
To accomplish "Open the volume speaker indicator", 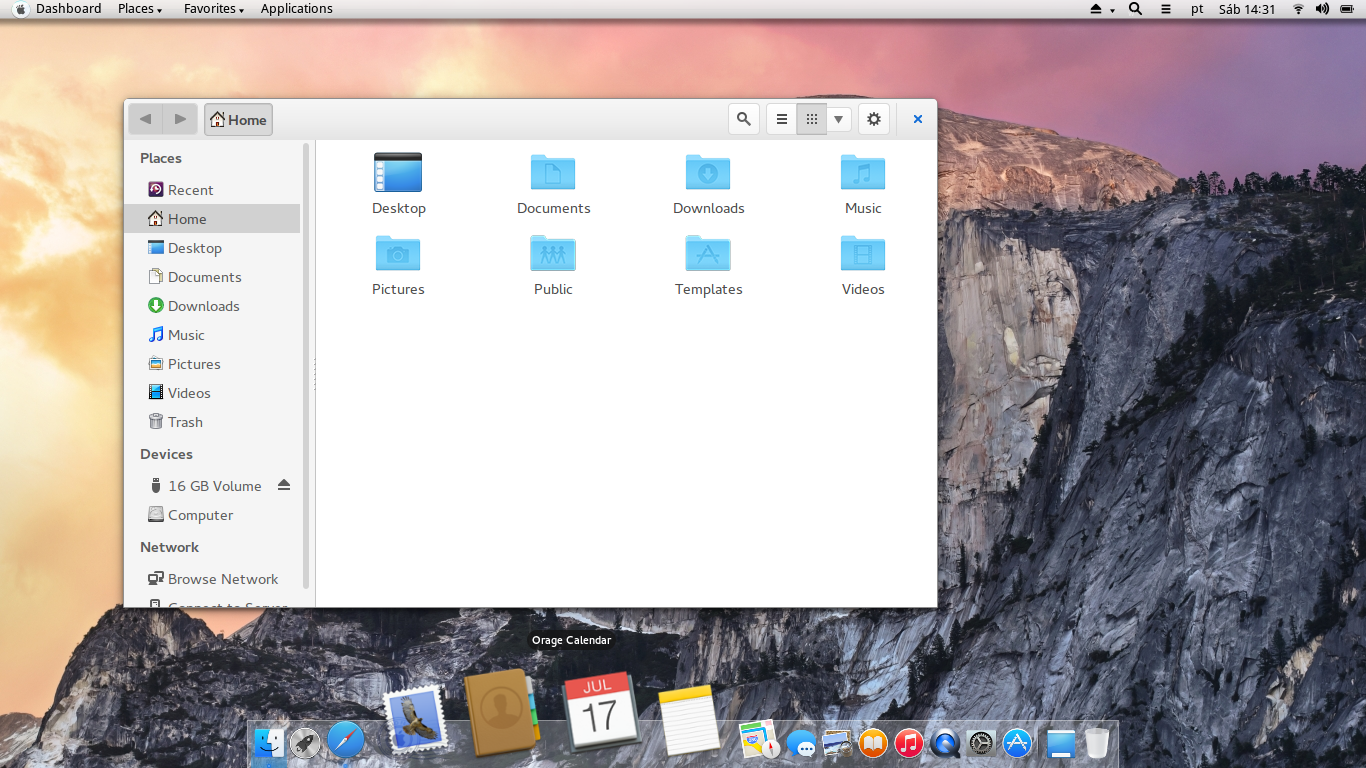I will point(1322,9).
